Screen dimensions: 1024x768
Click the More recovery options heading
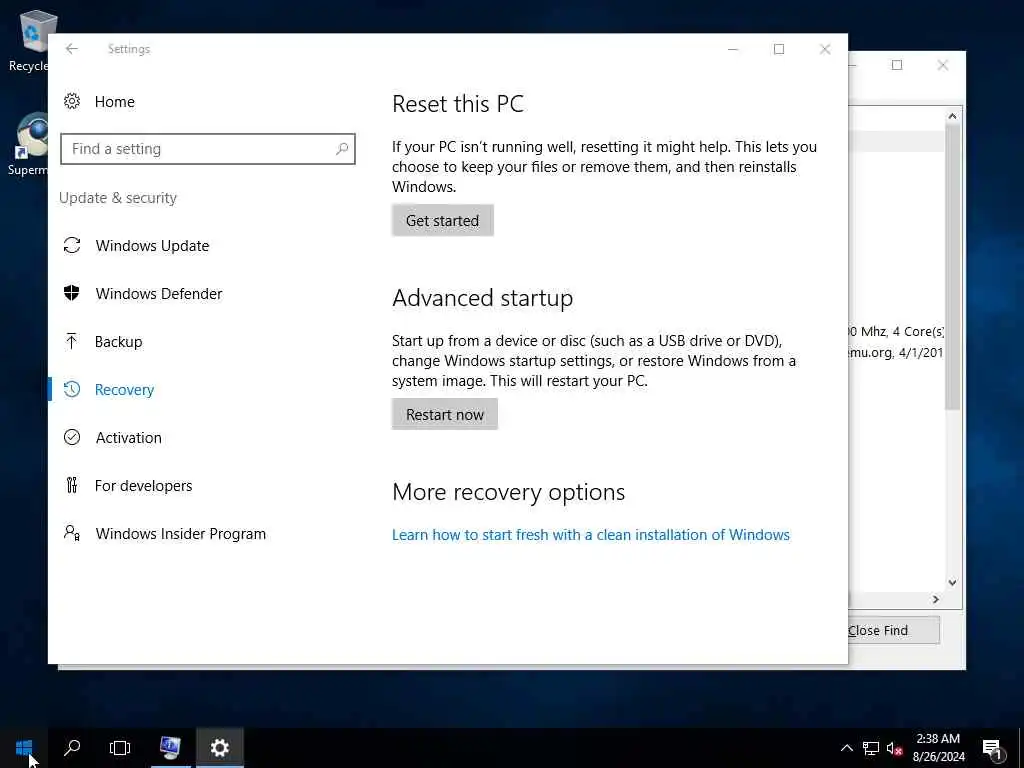508,492
